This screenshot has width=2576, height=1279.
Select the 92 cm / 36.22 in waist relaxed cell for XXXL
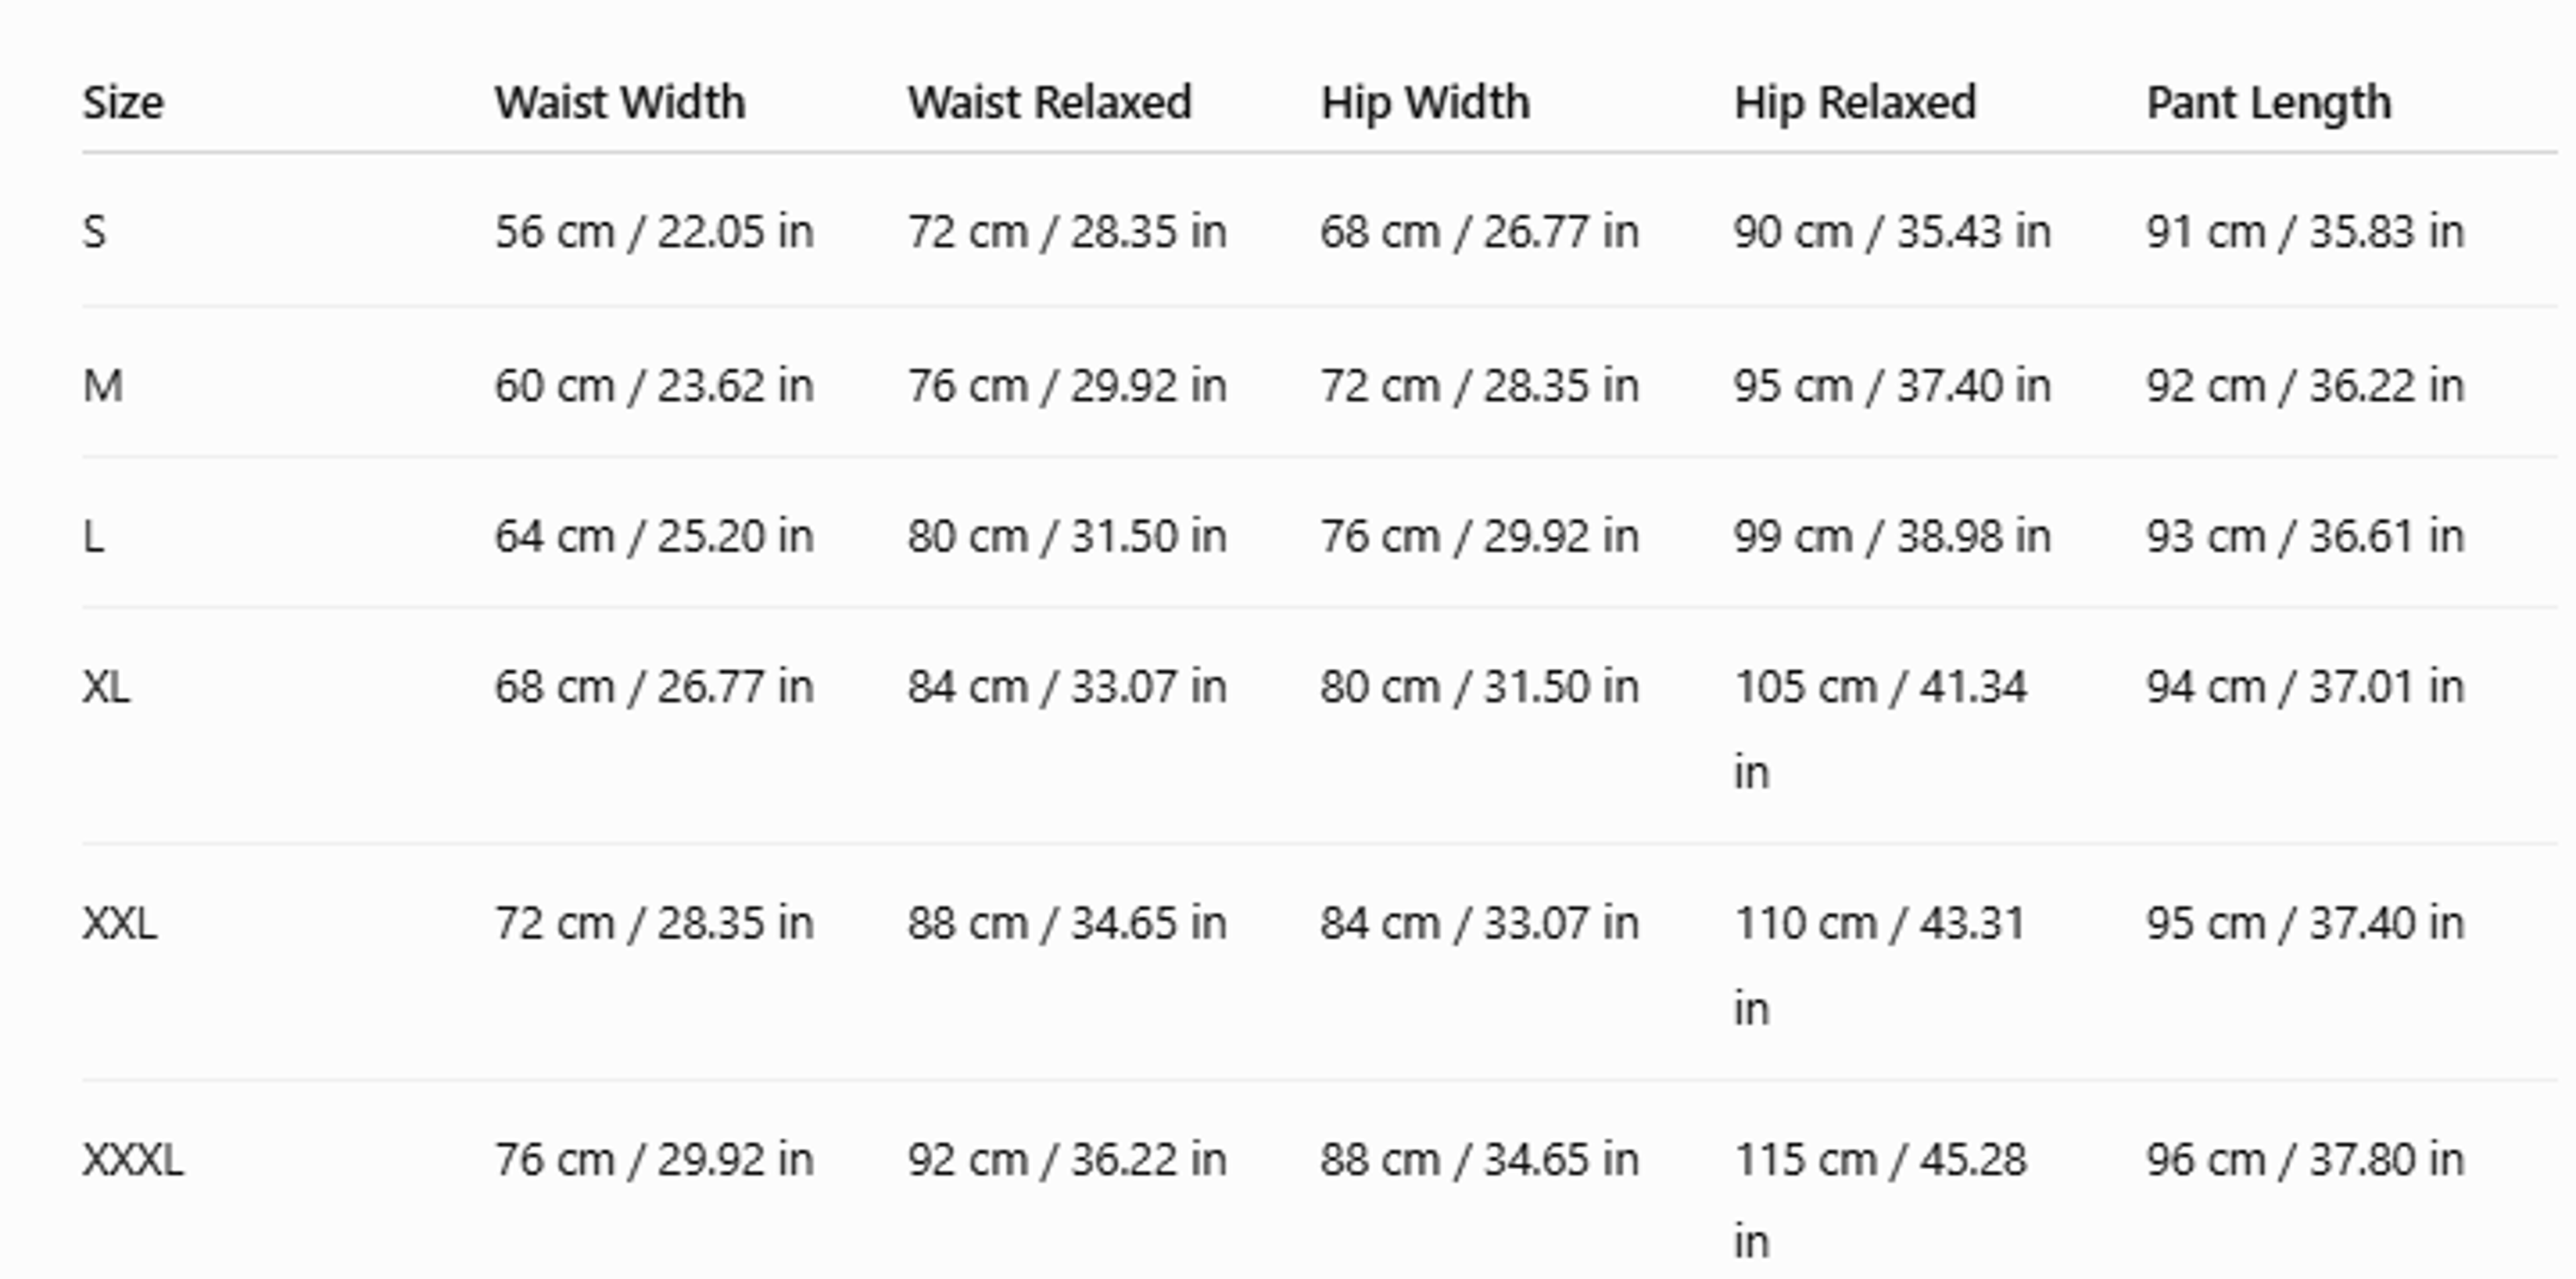tap(1067, 1161)
